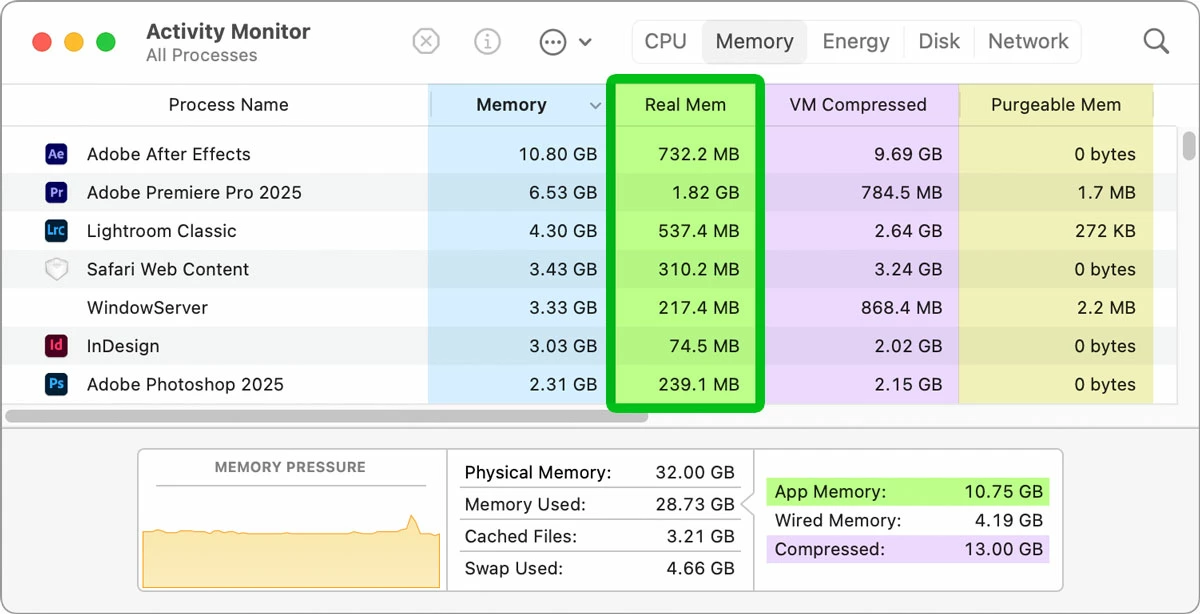
Task: Open the Disk tab
Action: [939, 41]
